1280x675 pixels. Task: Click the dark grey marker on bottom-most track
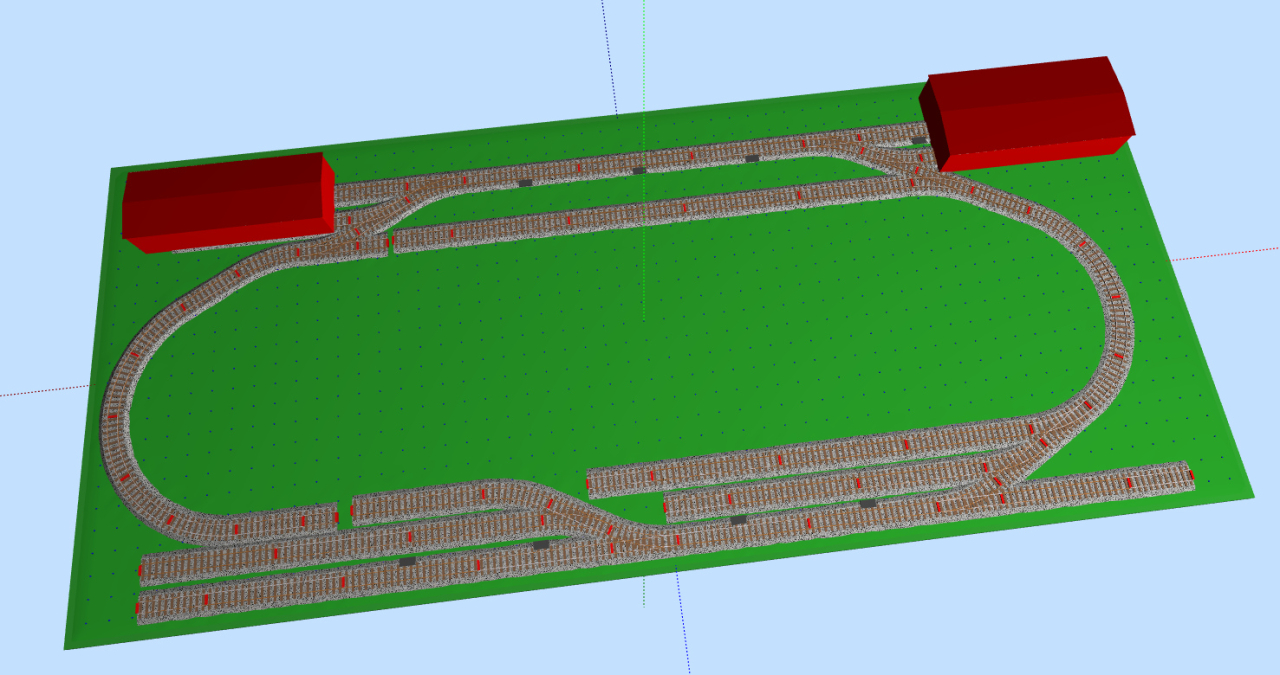(x=407, y=562)
